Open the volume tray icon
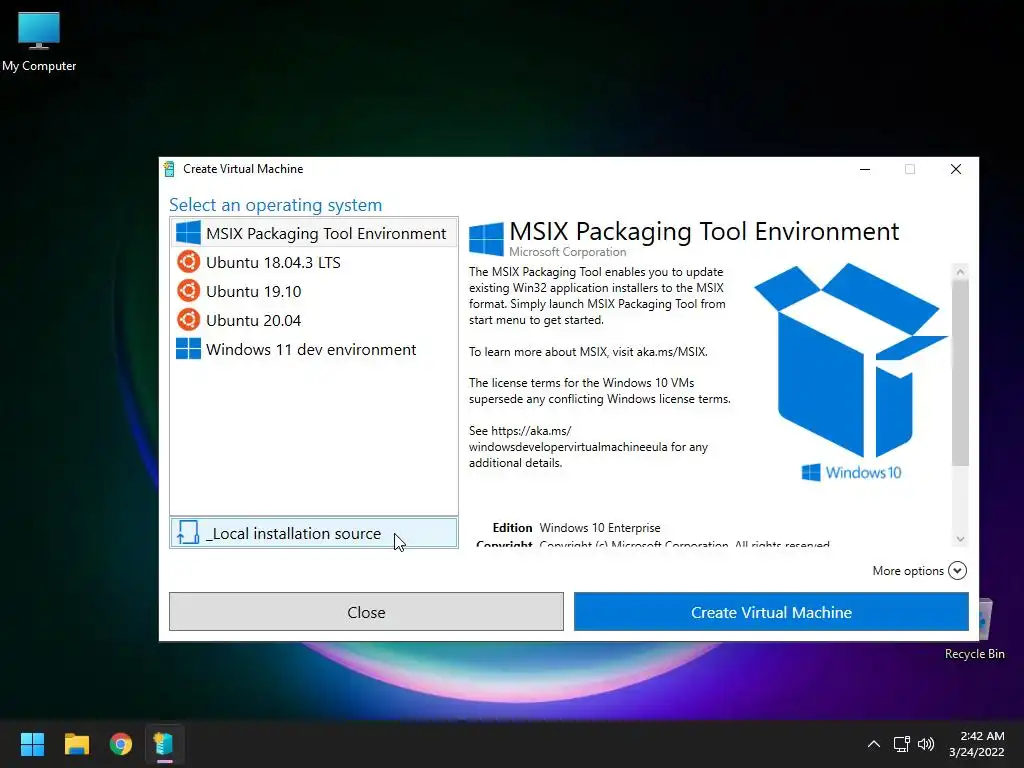The image size is (1024, 768). (x=926, y=744)
